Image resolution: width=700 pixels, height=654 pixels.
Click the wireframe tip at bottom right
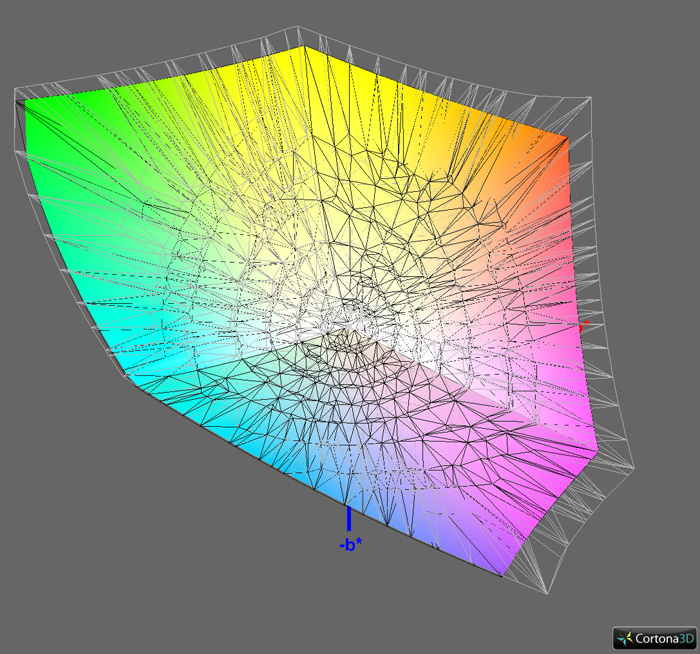pos(548,592)
